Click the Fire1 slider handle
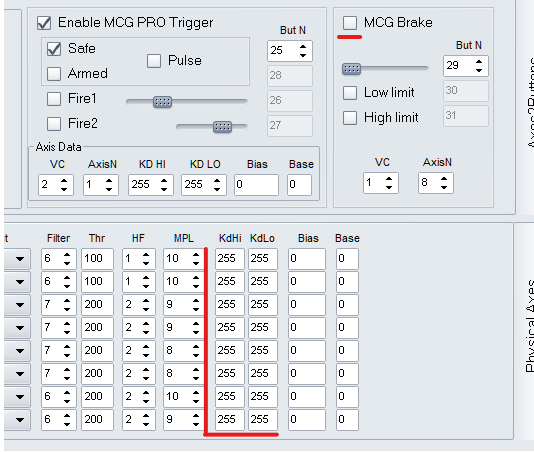This screenshot has height=452, width=534. point(162,102)
